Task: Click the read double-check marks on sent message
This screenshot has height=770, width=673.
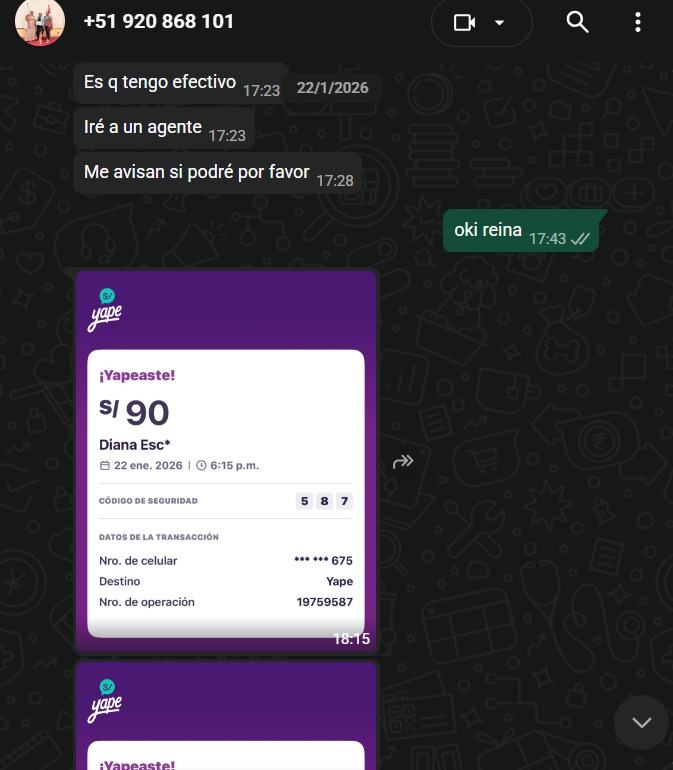Action: (x=581, y=239)
